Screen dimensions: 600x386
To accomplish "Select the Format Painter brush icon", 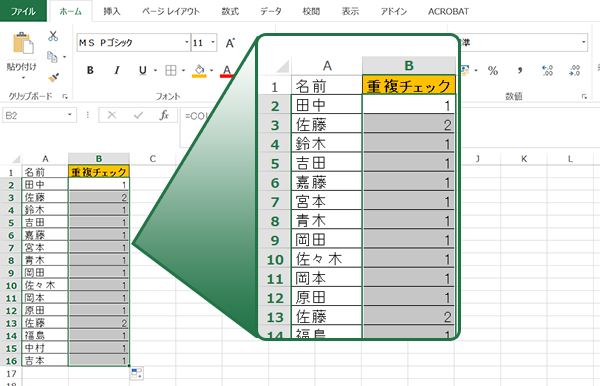I will pos(53,77).
